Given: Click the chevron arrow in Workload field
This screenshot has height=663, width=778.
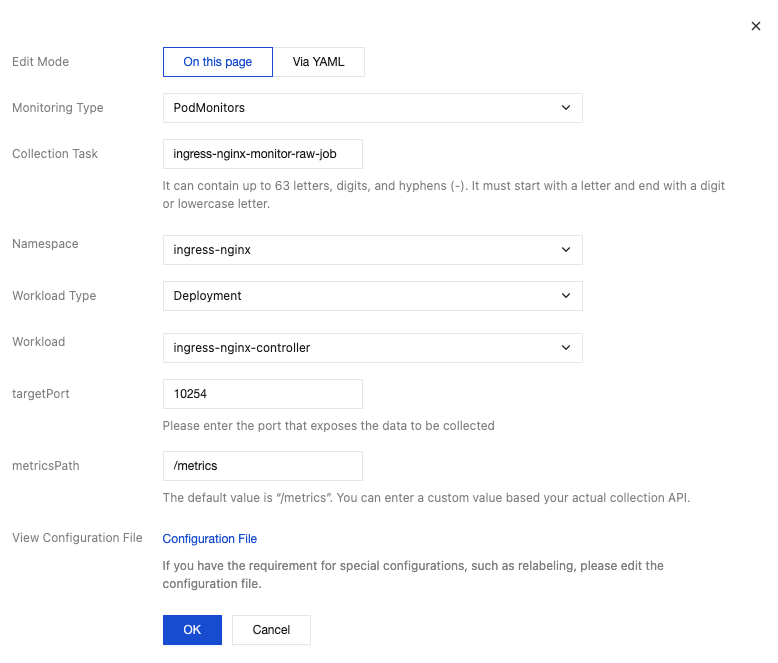Looking at the screenshot, I should [566, 348].
